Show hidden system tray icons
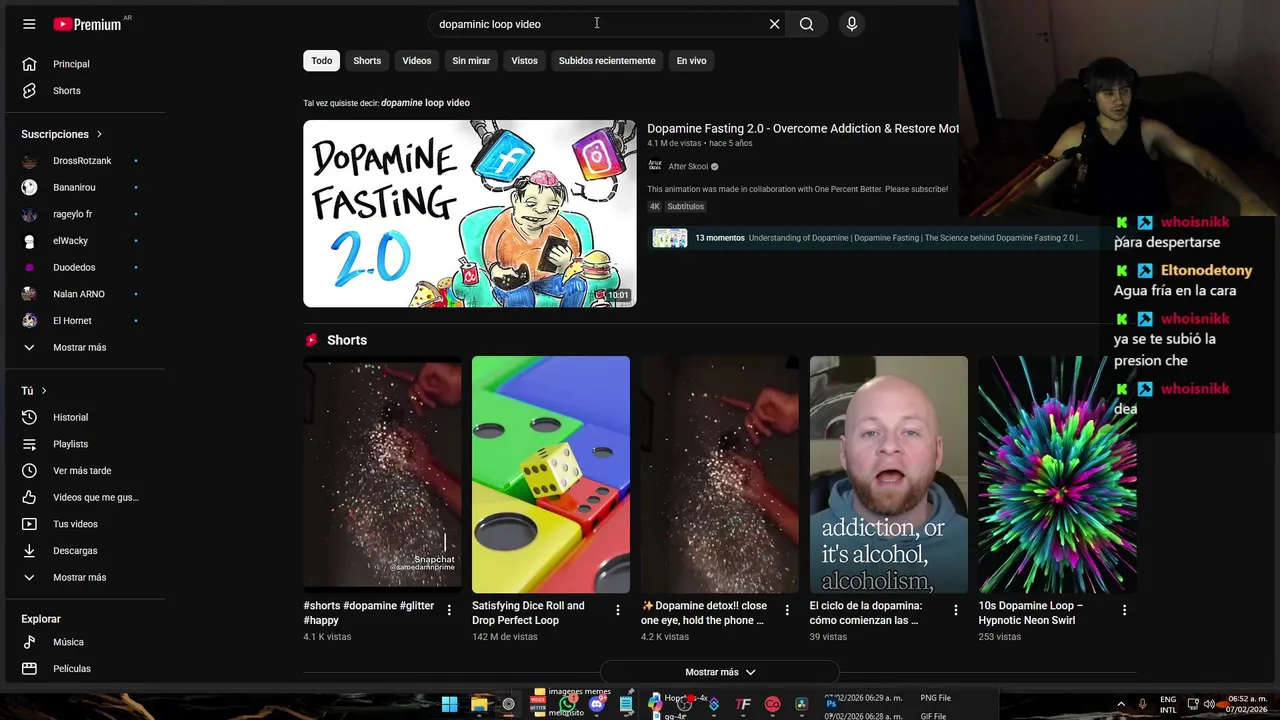The image size is (1280, 720). 1120,704
